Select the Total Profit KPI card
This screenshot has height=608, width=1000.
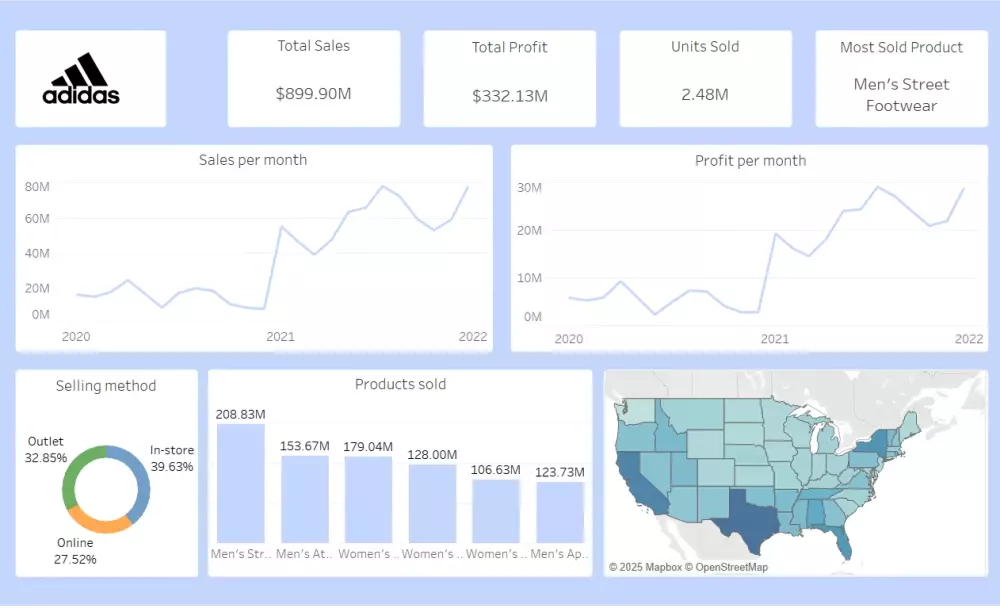tap(510, 77)
